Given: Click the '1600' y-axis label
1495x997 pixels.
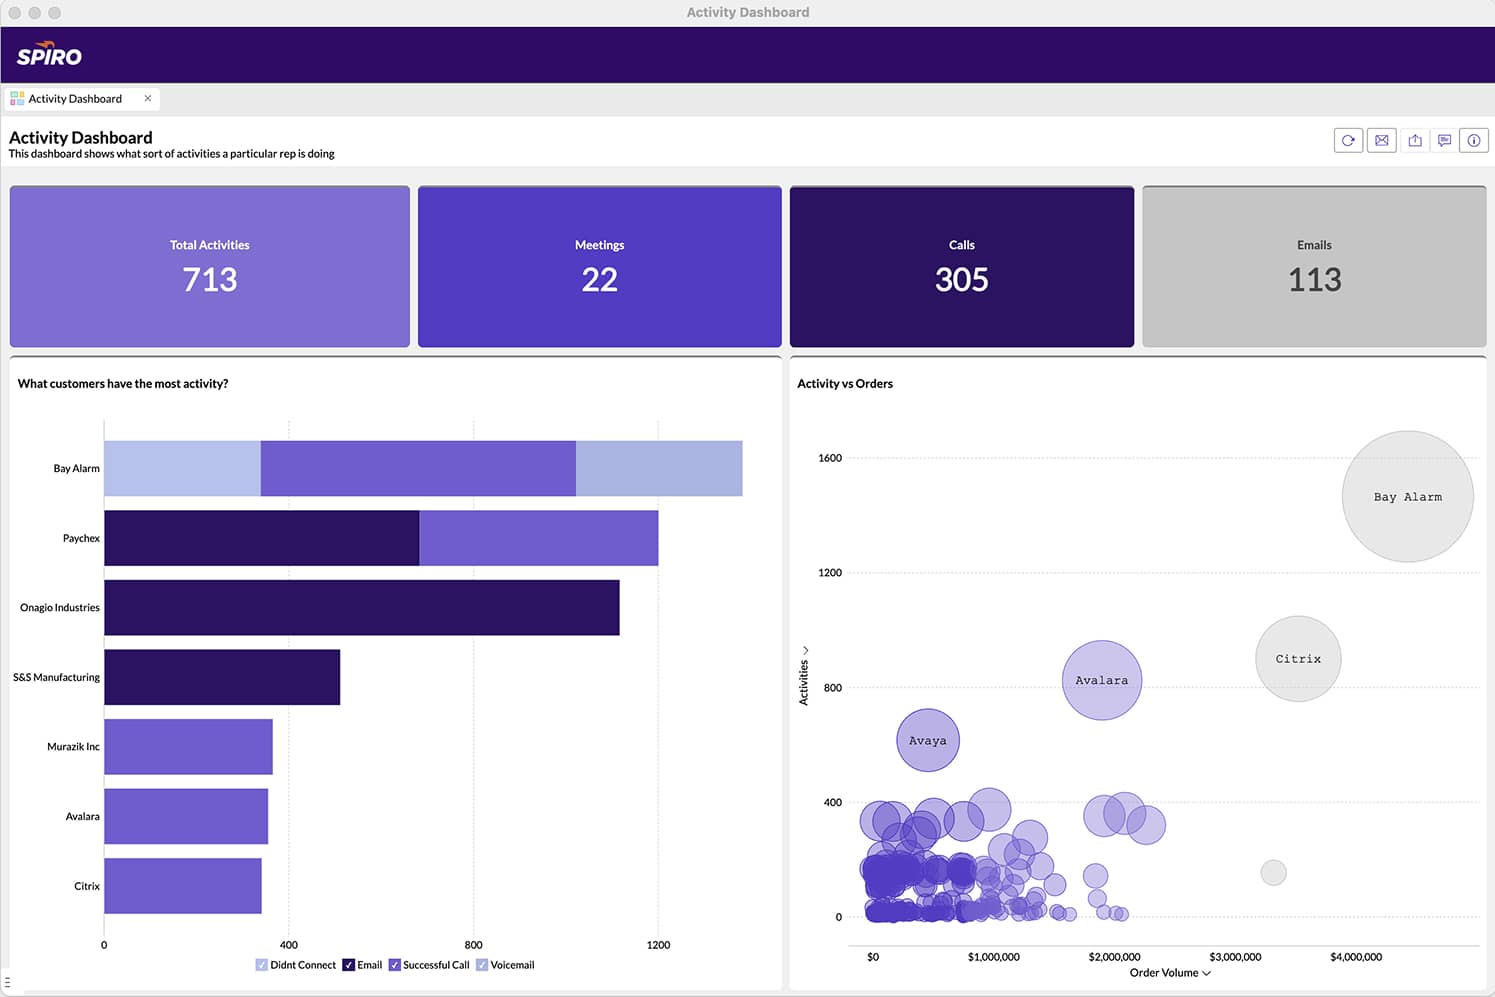Looking at the screenshot, I should [x=830, y=458].
